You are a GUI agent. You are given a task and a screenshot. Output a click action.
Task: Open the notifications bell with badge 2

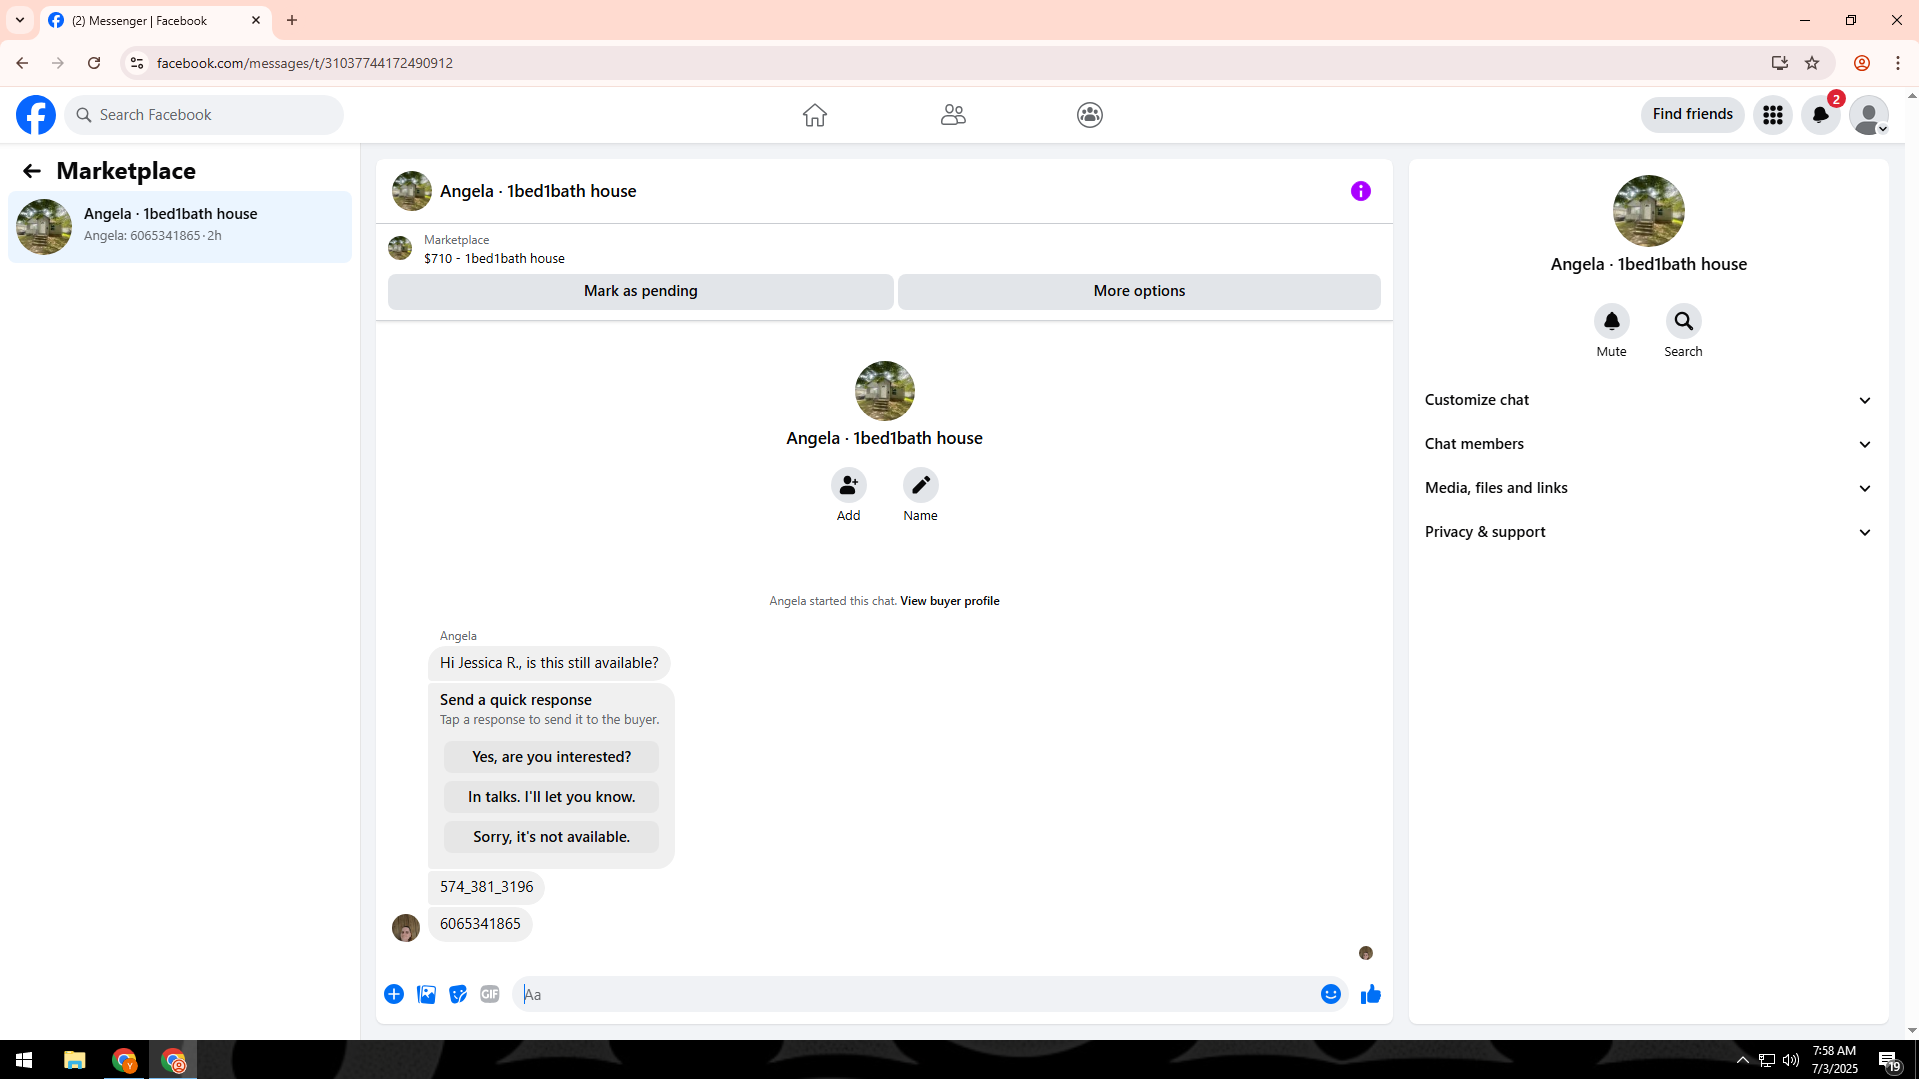pos(1821,115)
